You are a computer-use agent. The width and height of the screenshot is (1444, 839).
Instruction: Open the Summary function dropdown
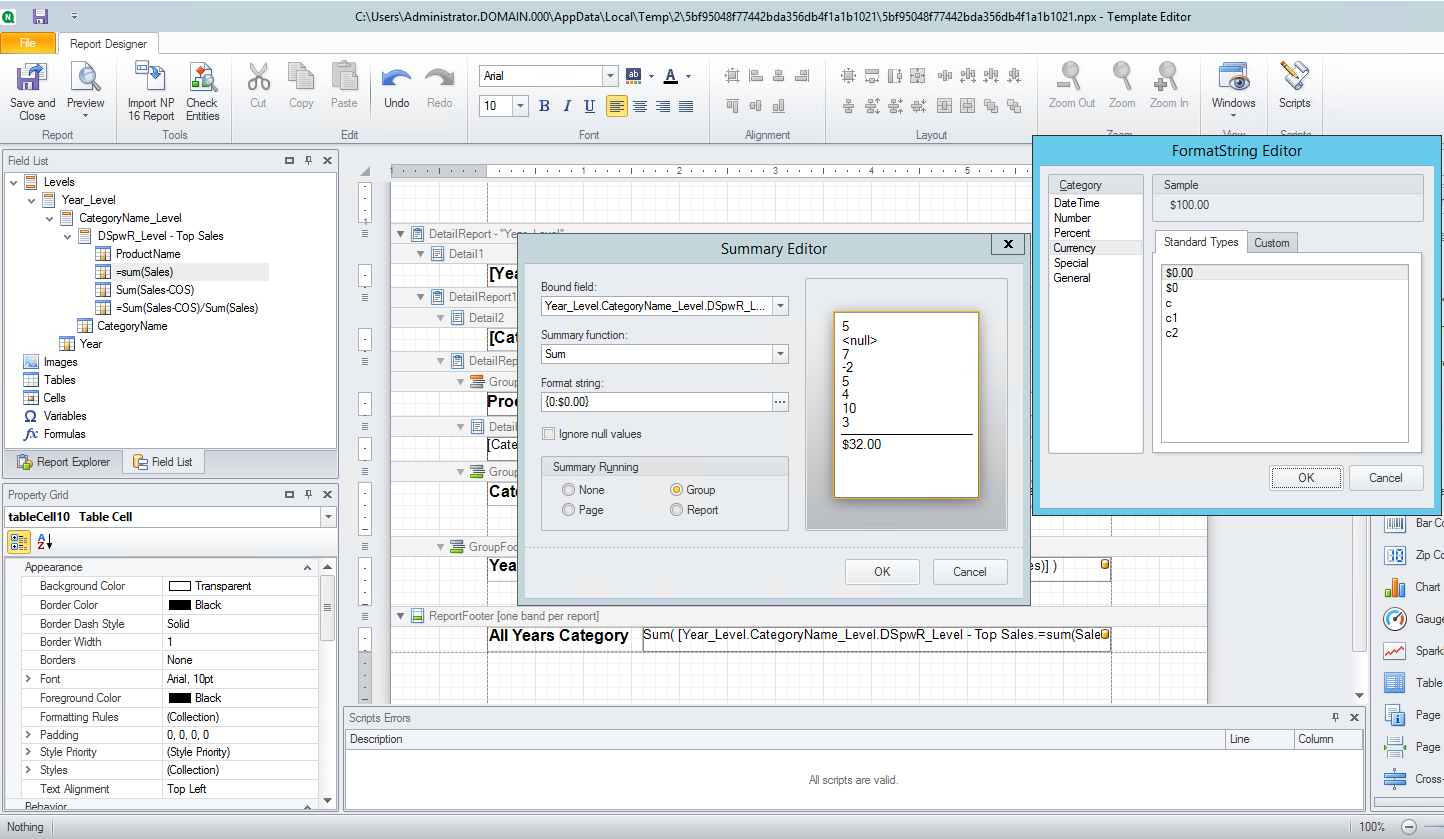(x=780, y=354)
